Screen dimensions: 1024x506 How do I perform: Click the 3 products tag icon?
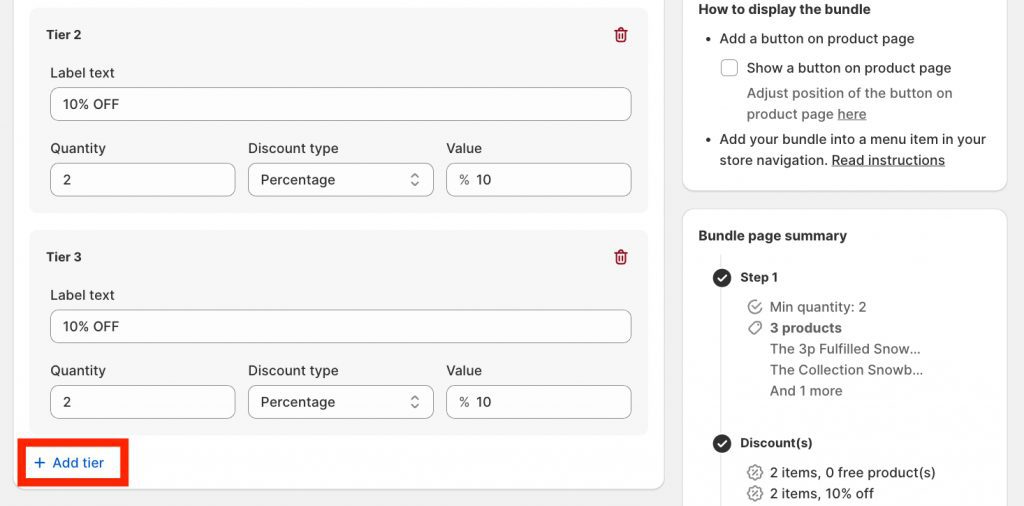(755, 328)
